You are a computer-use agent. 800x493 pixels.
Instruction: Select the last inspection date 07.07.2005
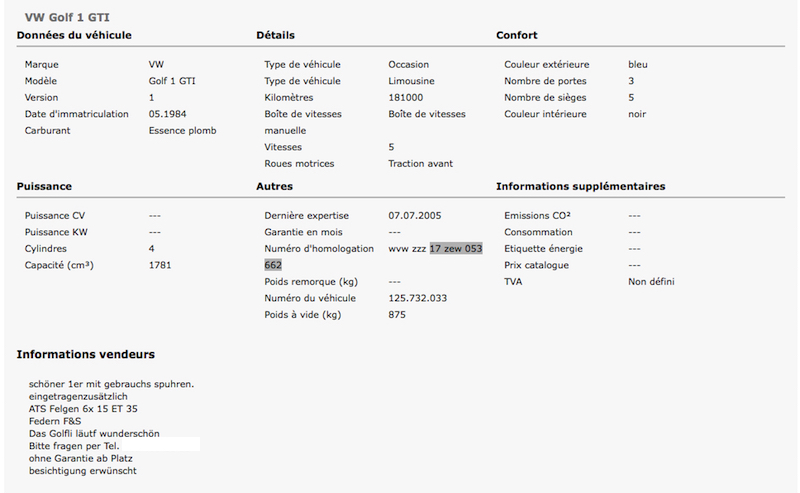tap(415, 216)
